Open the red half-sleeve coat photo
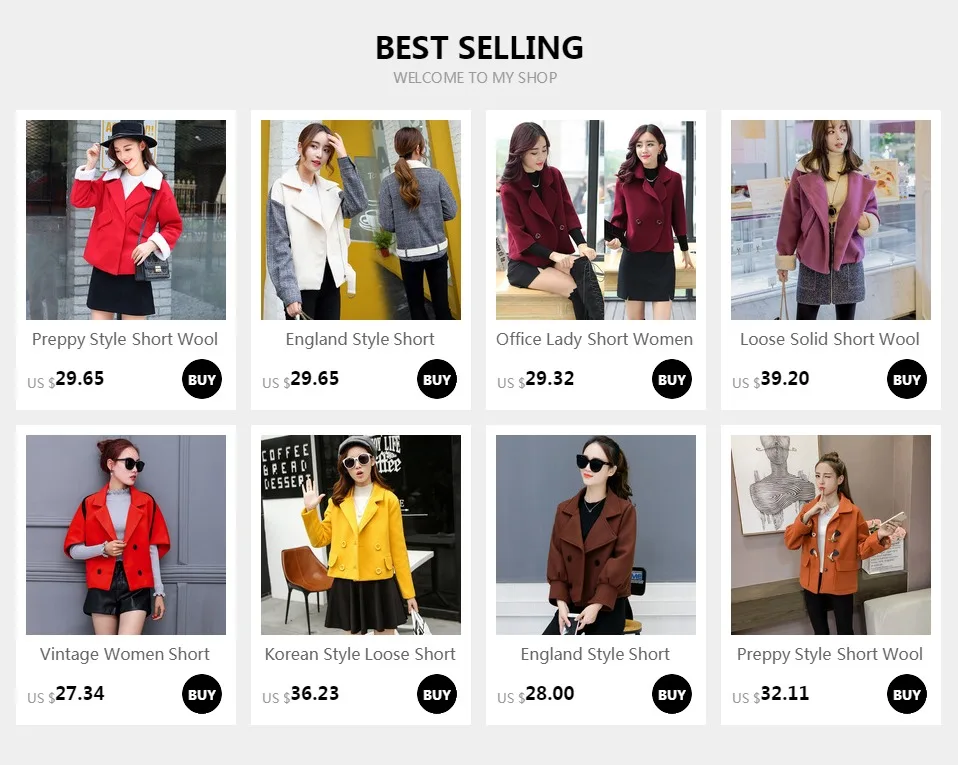The height and width of the screenshot is (765, 958). click(x=126, y=535)
